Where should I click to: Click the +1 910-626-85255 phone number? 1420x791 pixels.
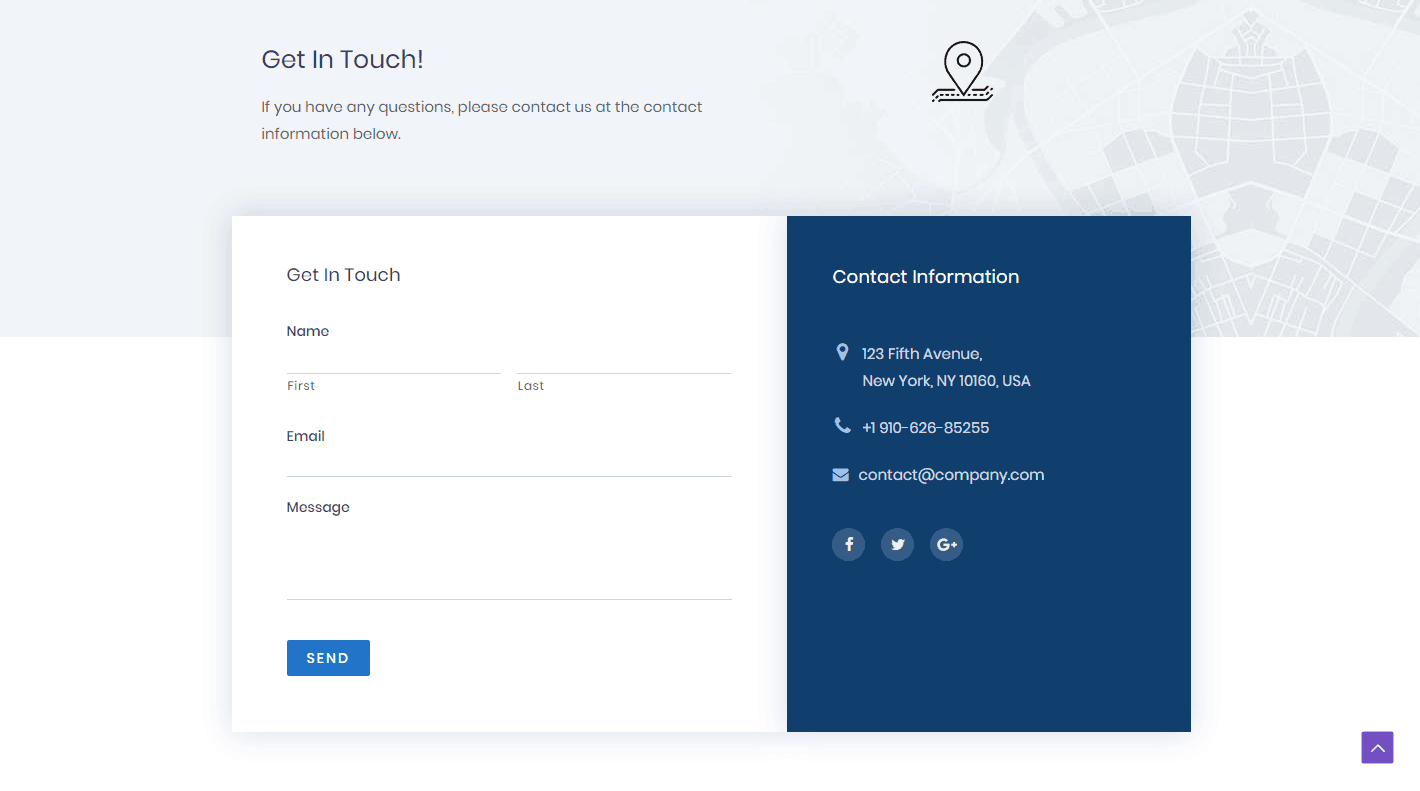[925, 428]
